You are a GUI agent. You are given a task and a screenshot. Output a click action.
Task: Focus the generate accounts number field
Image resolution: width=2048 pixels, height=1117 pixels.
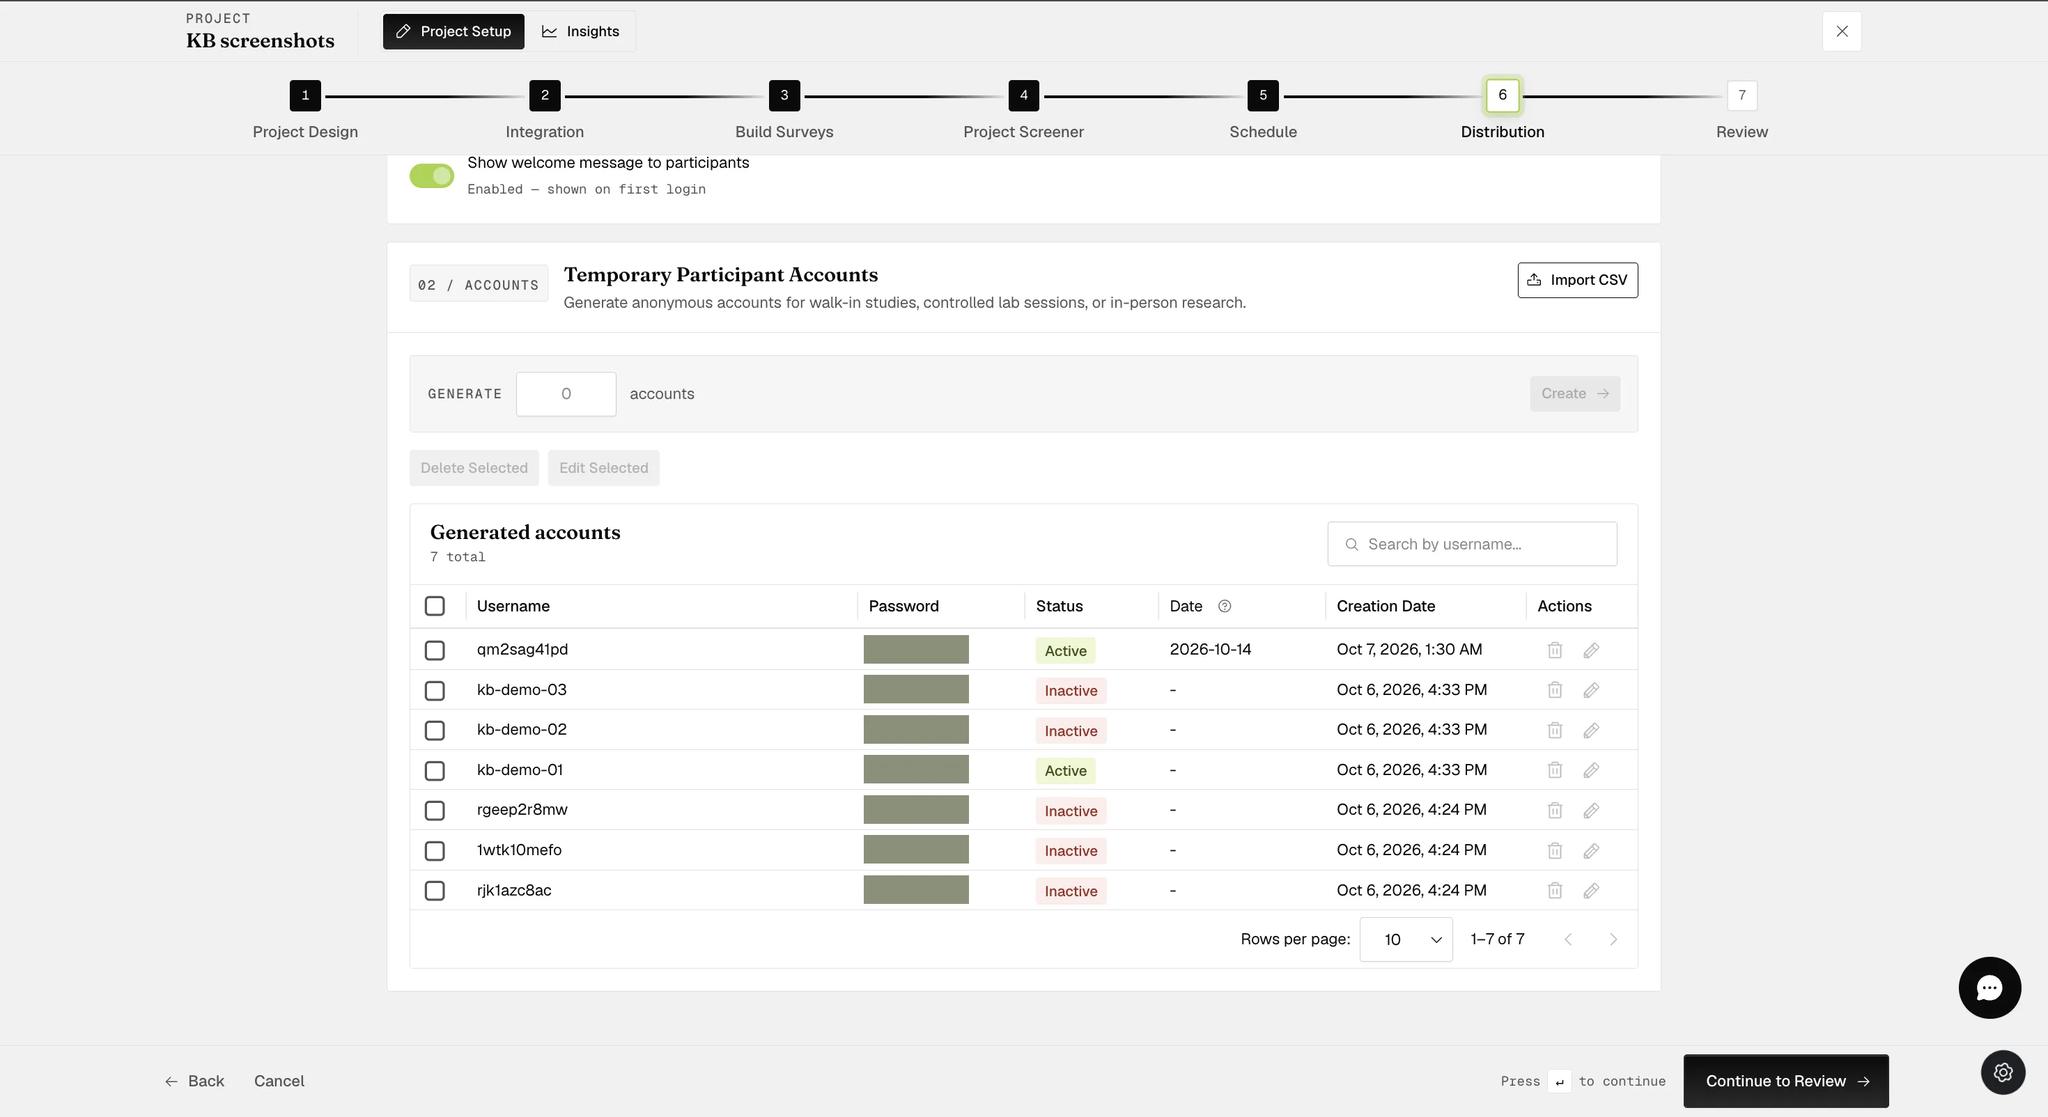point(566,394)
